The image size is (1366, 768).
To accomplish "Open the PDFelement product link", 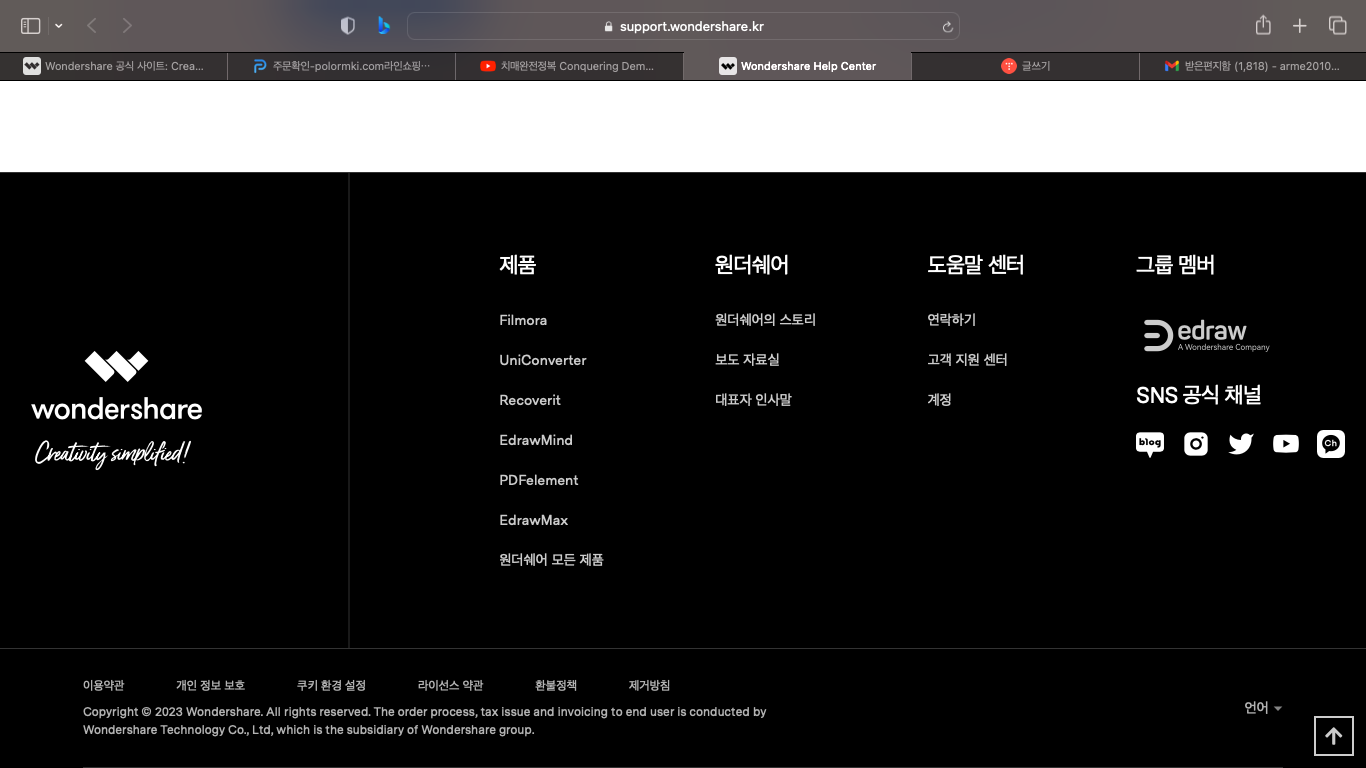I will coord(539,480).
